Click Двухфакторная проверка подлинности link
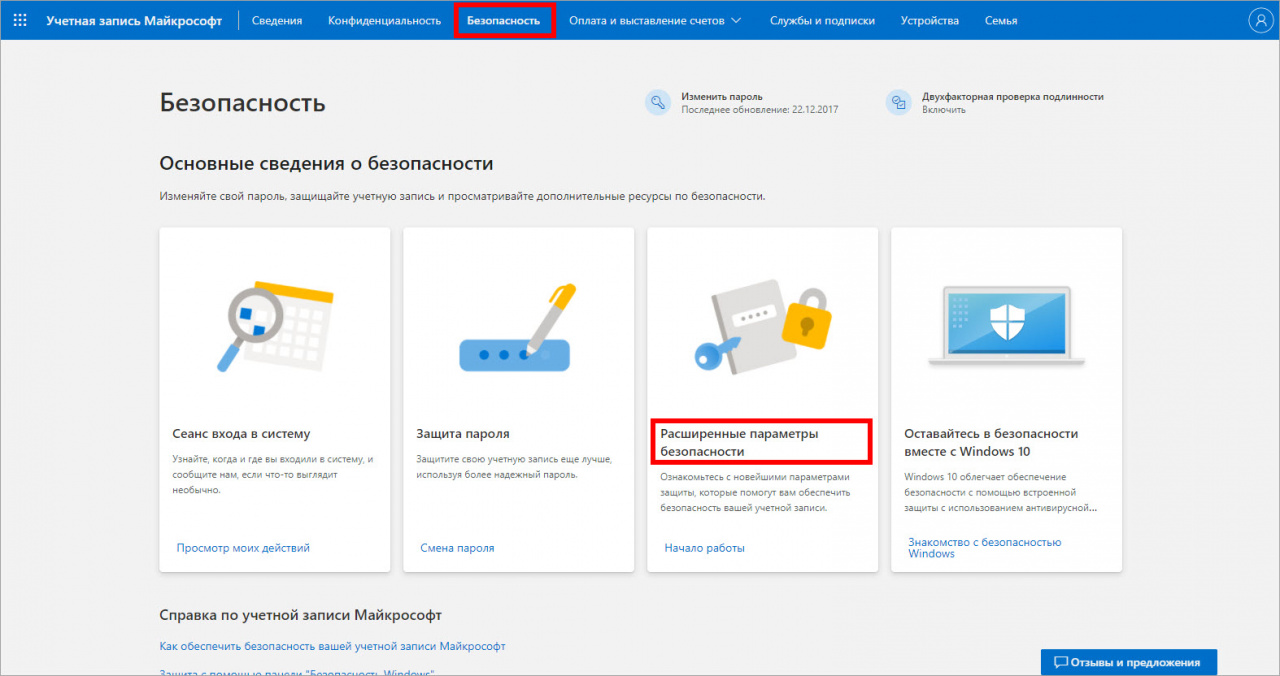The width and height of the screenshot is (1280, 676). click(x=1013, y=96)
